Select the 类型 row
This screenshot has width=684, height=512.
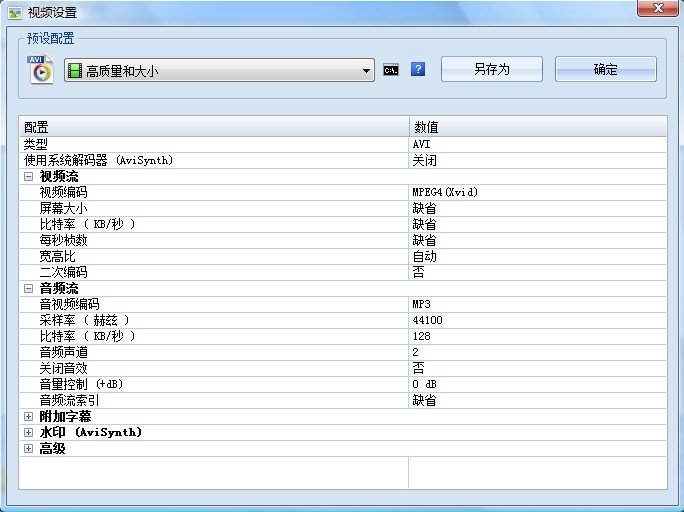click(343, 144)
